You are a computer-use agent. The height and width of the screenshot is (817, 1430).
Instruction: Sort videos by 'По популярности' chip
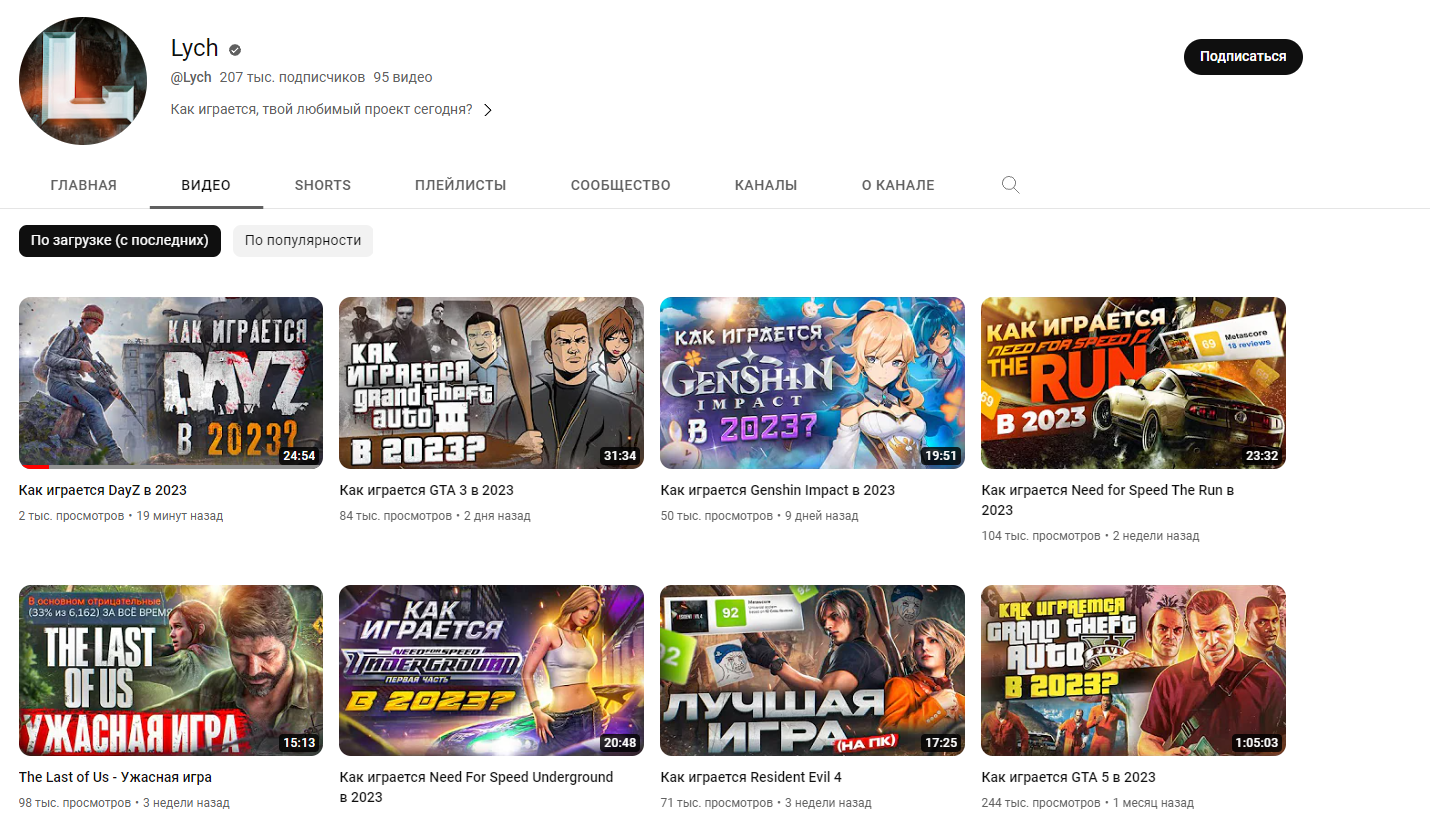point(303,240)
